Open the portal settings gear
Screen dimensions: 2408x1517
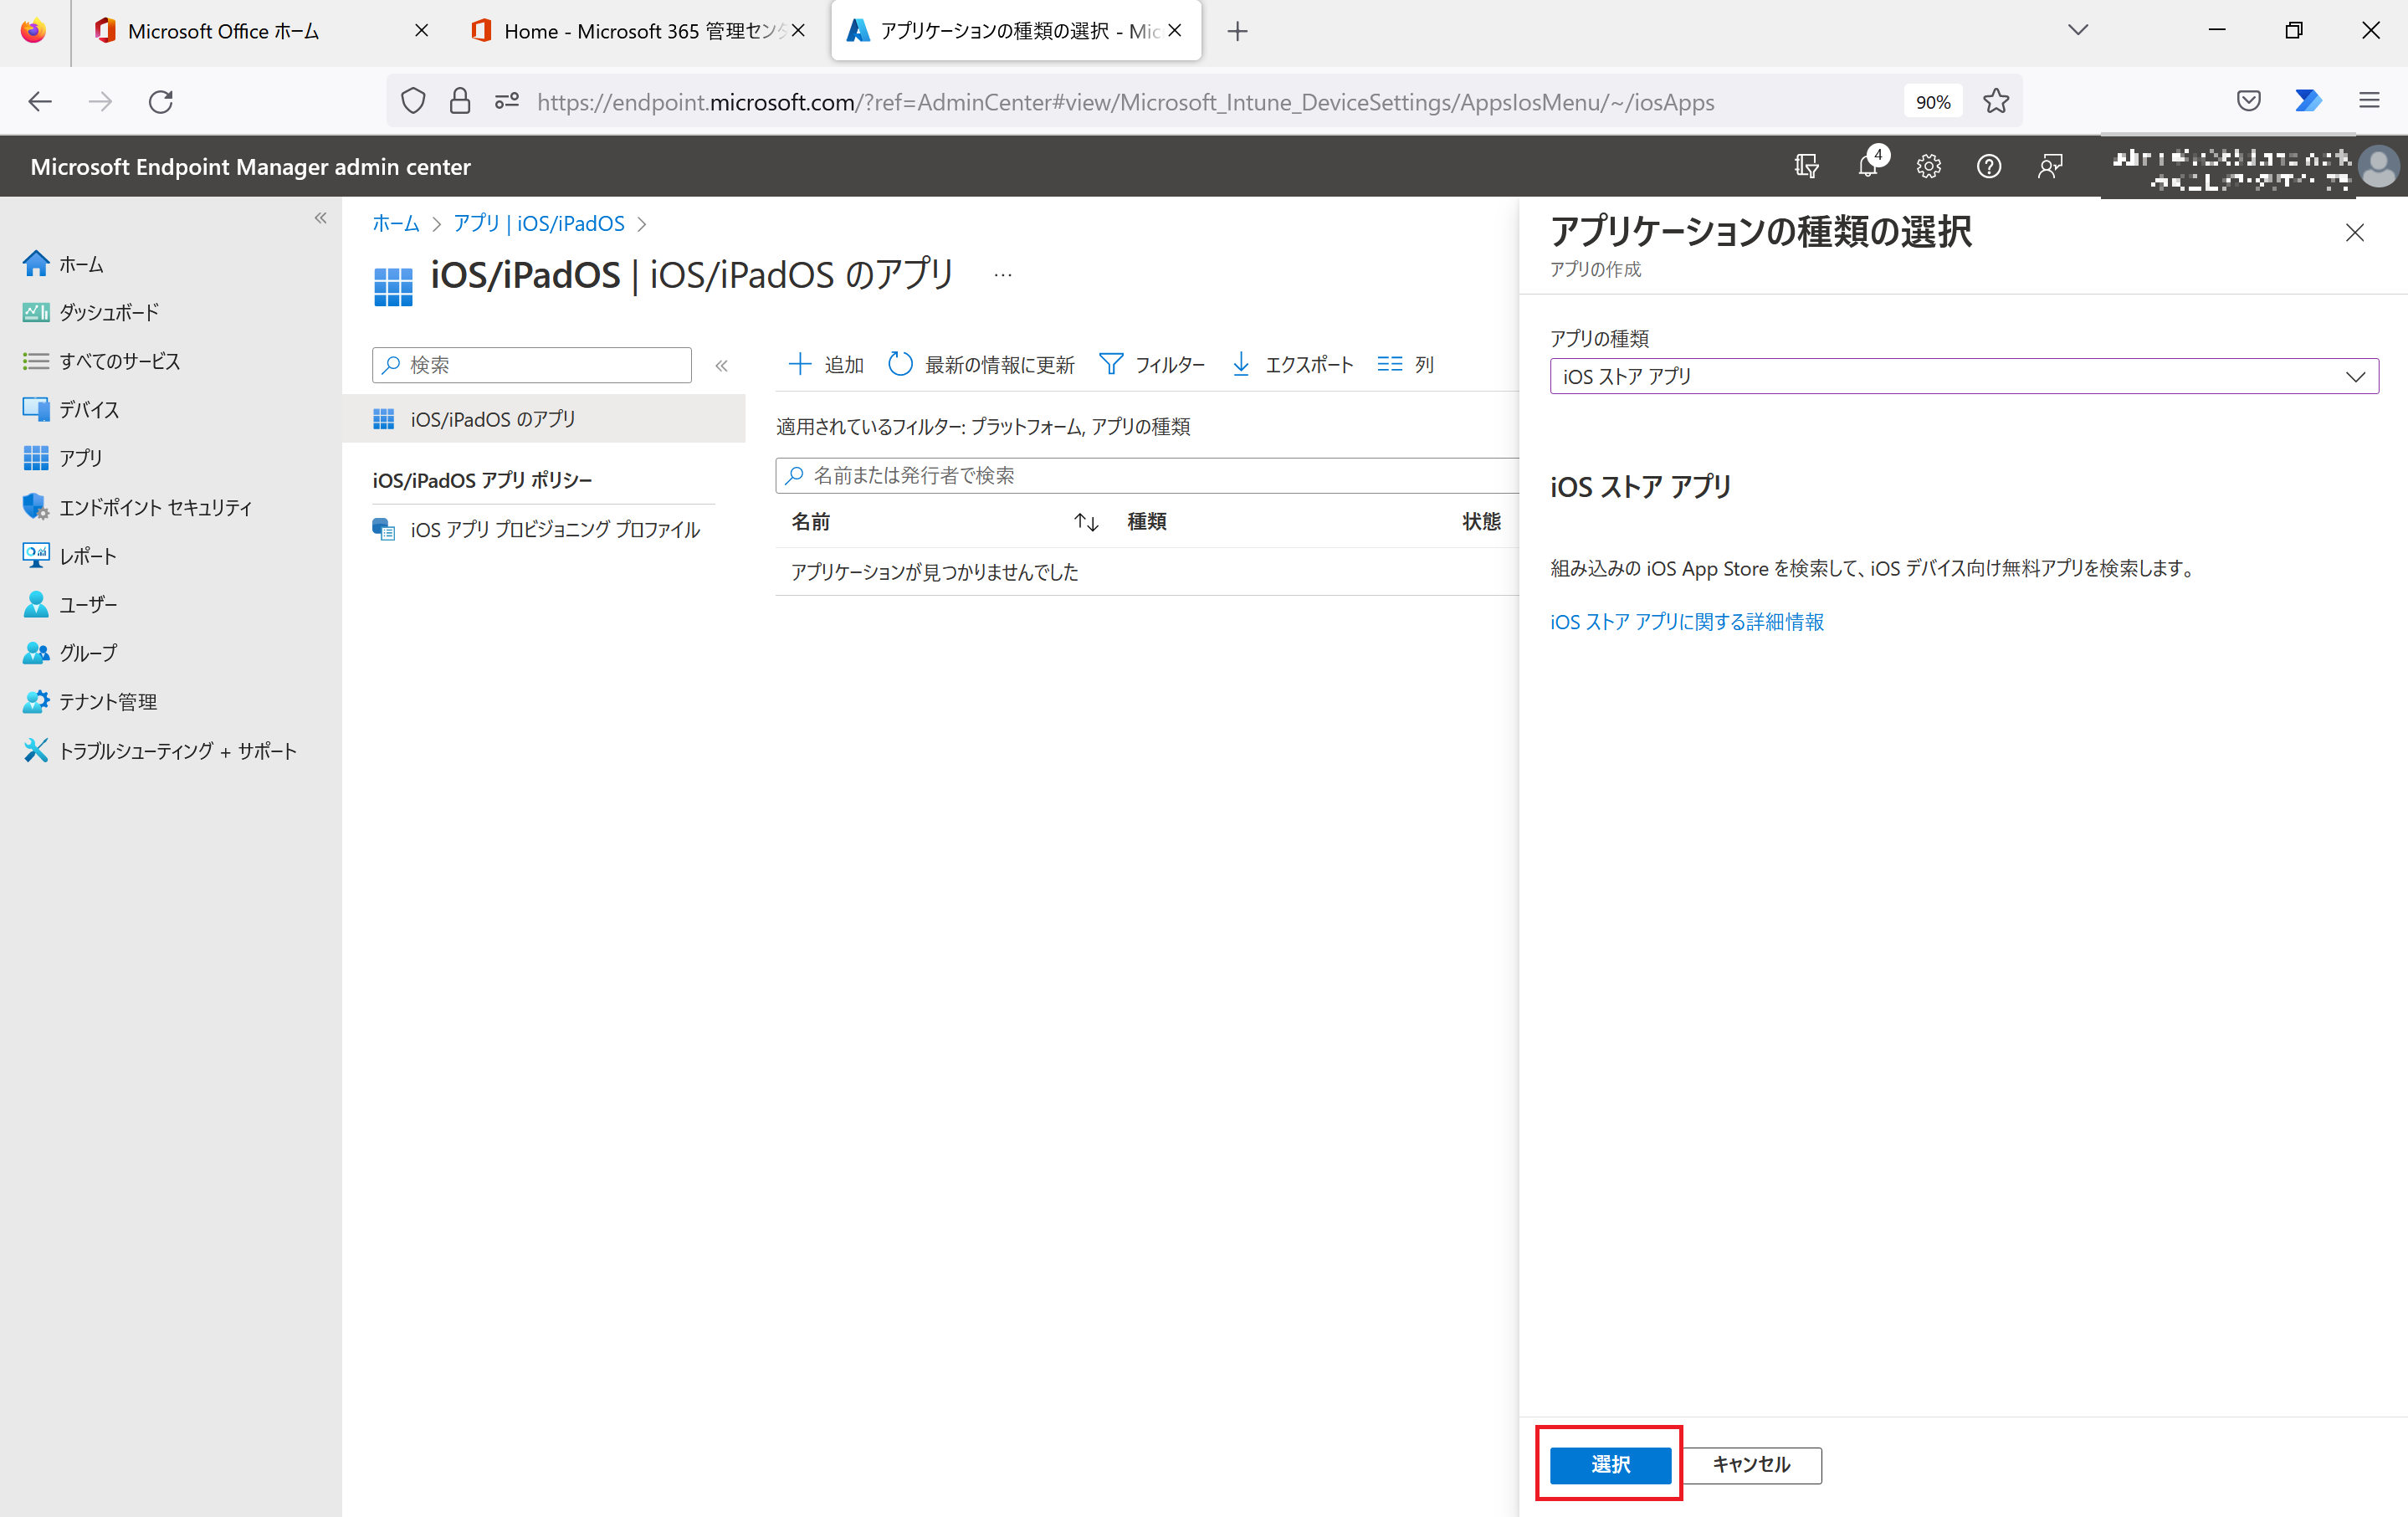(x=1928, y=166)
